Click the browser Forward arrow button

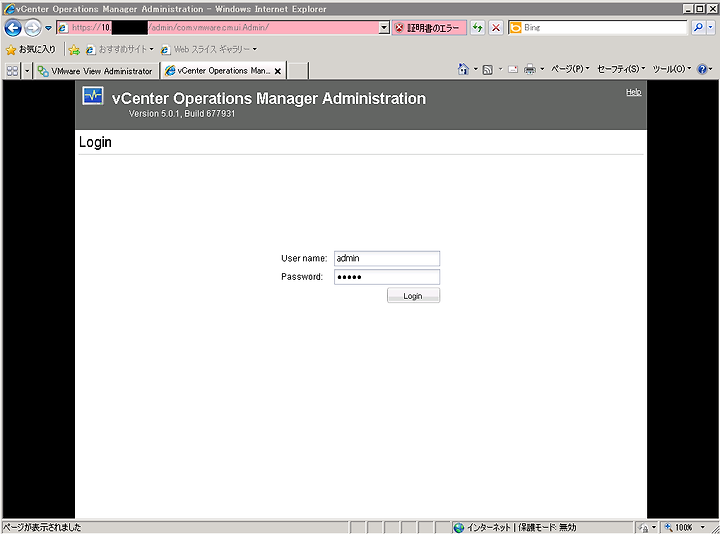[x=33, y=28]
